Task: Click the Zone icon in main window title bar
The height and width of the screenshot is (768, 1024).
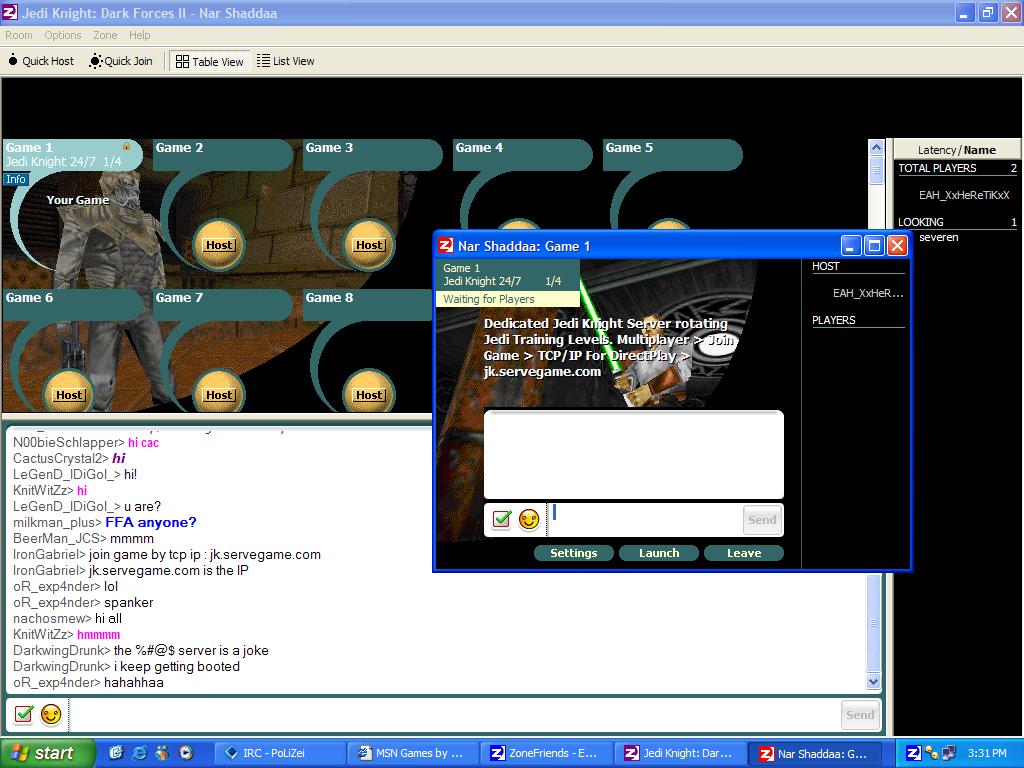Action: click(x=10, y=12)
